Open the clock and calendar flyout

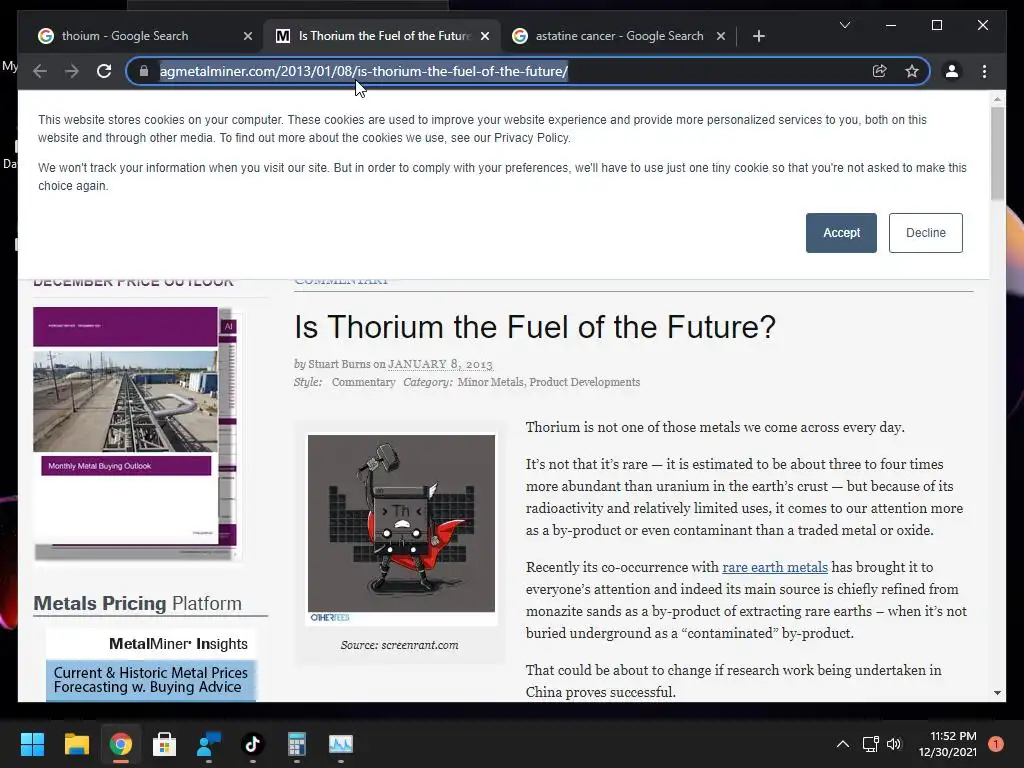(x=948, y=744)
